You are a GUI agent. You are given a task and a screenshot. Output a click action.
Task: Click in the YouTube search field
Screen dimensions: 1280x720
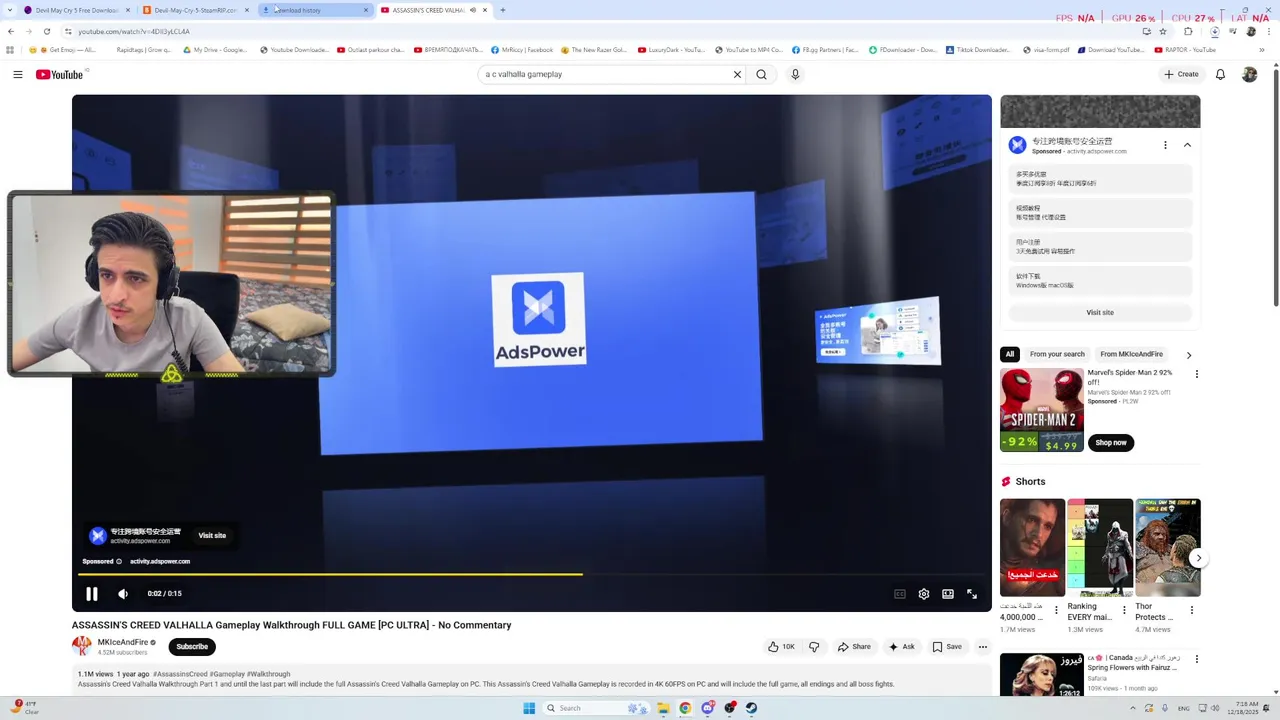point(605,74)
